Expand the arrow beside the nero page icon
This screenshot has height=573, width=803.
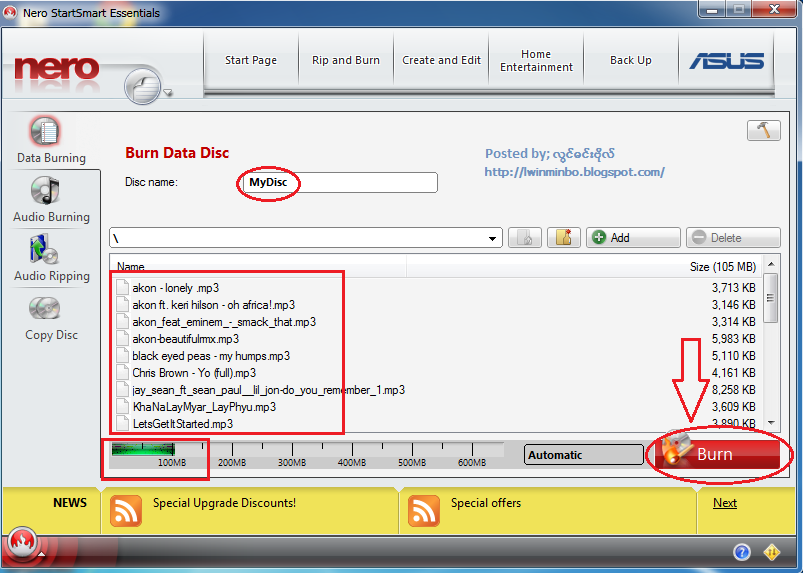tap(167, 93)
